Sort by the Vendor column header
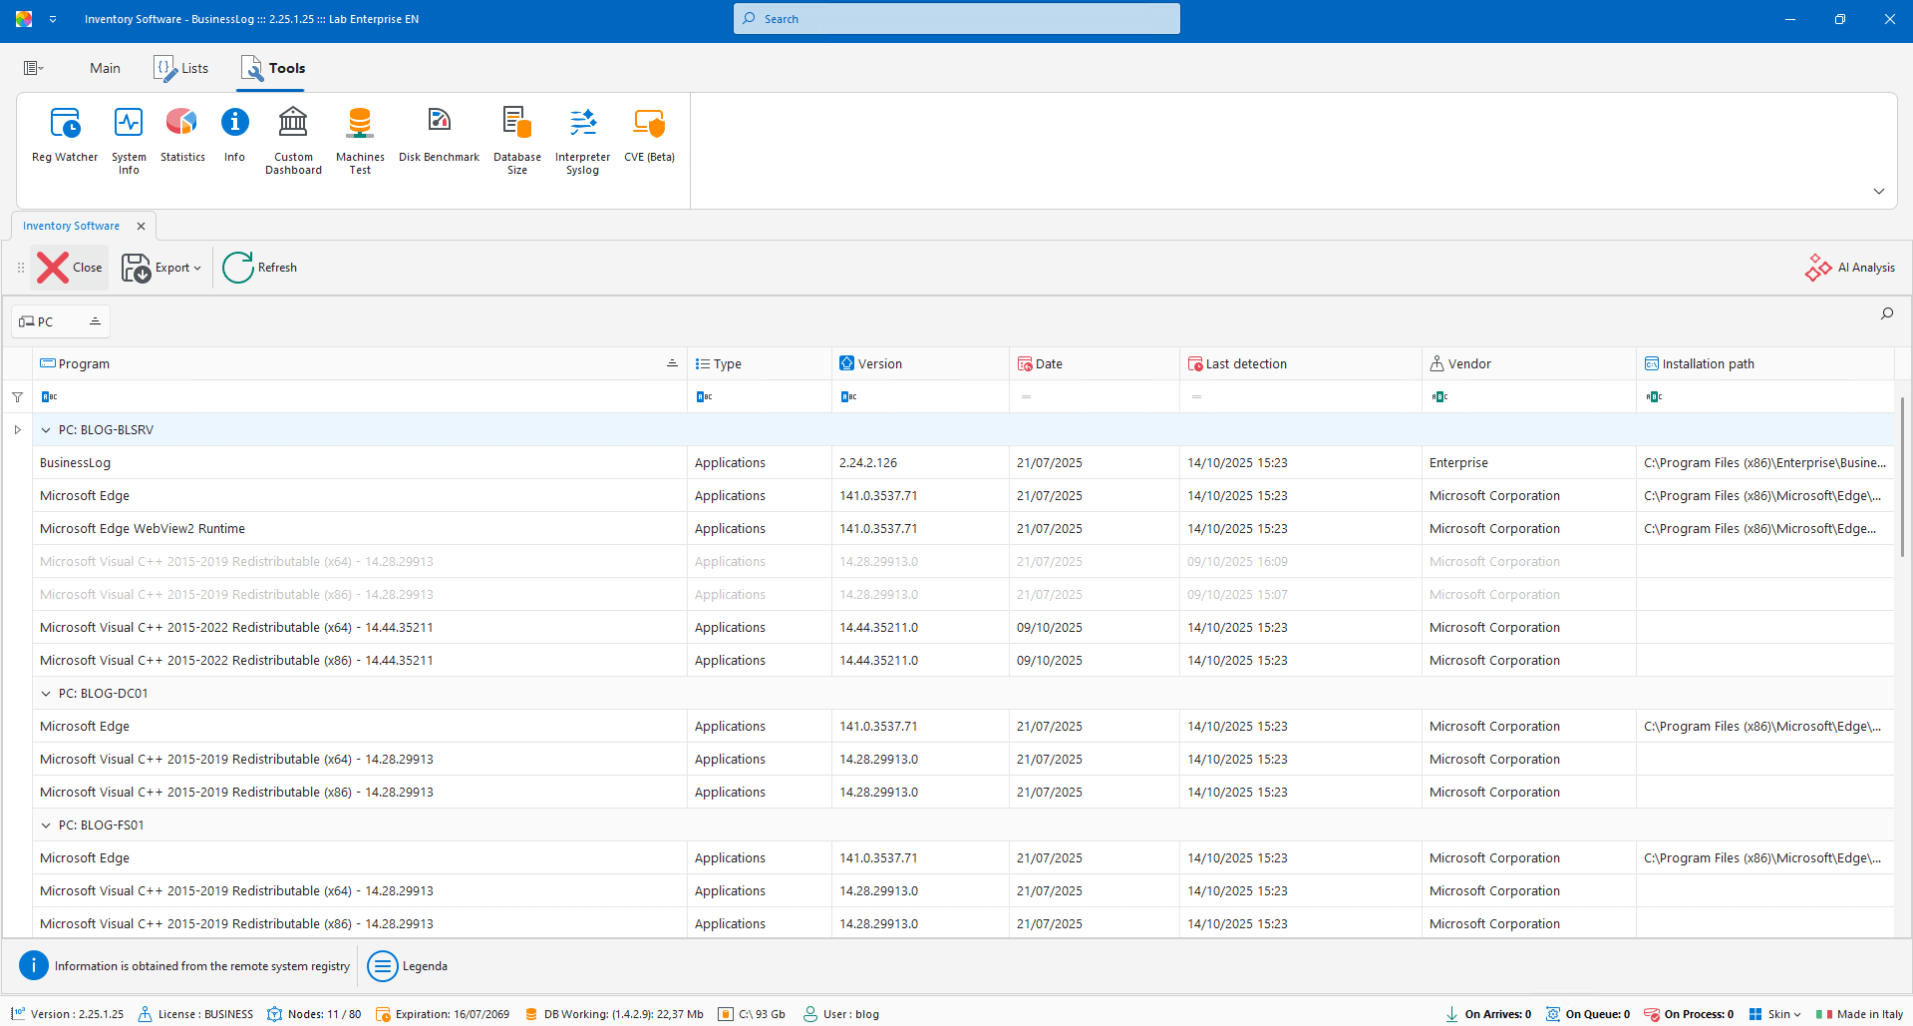The width and height of the screenshot is (1913, 1026). coord(1469,364)
